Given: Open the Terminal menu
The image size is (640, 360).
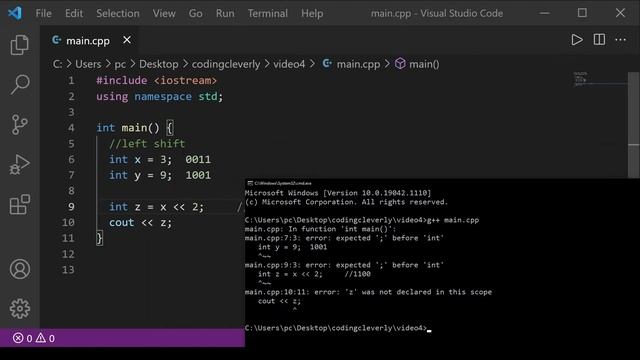Looking at the screenshot, I should click(x=268, y=13).
